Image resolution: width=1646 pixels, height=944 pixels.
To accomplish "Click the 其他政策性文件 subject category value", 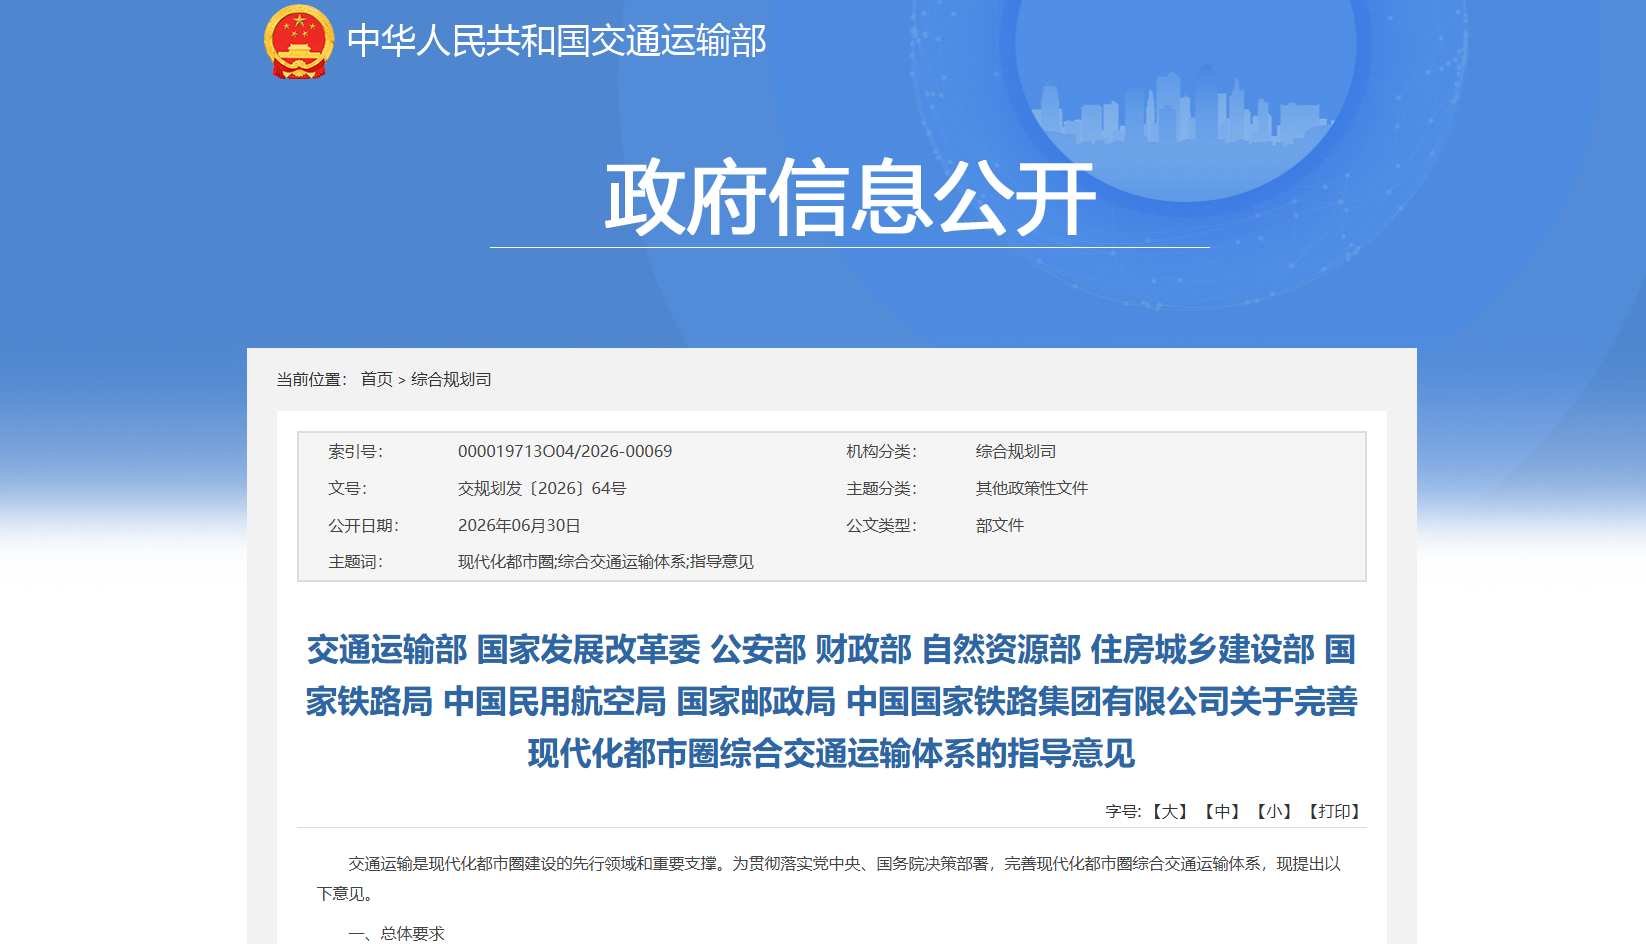I will (1032, 488).
